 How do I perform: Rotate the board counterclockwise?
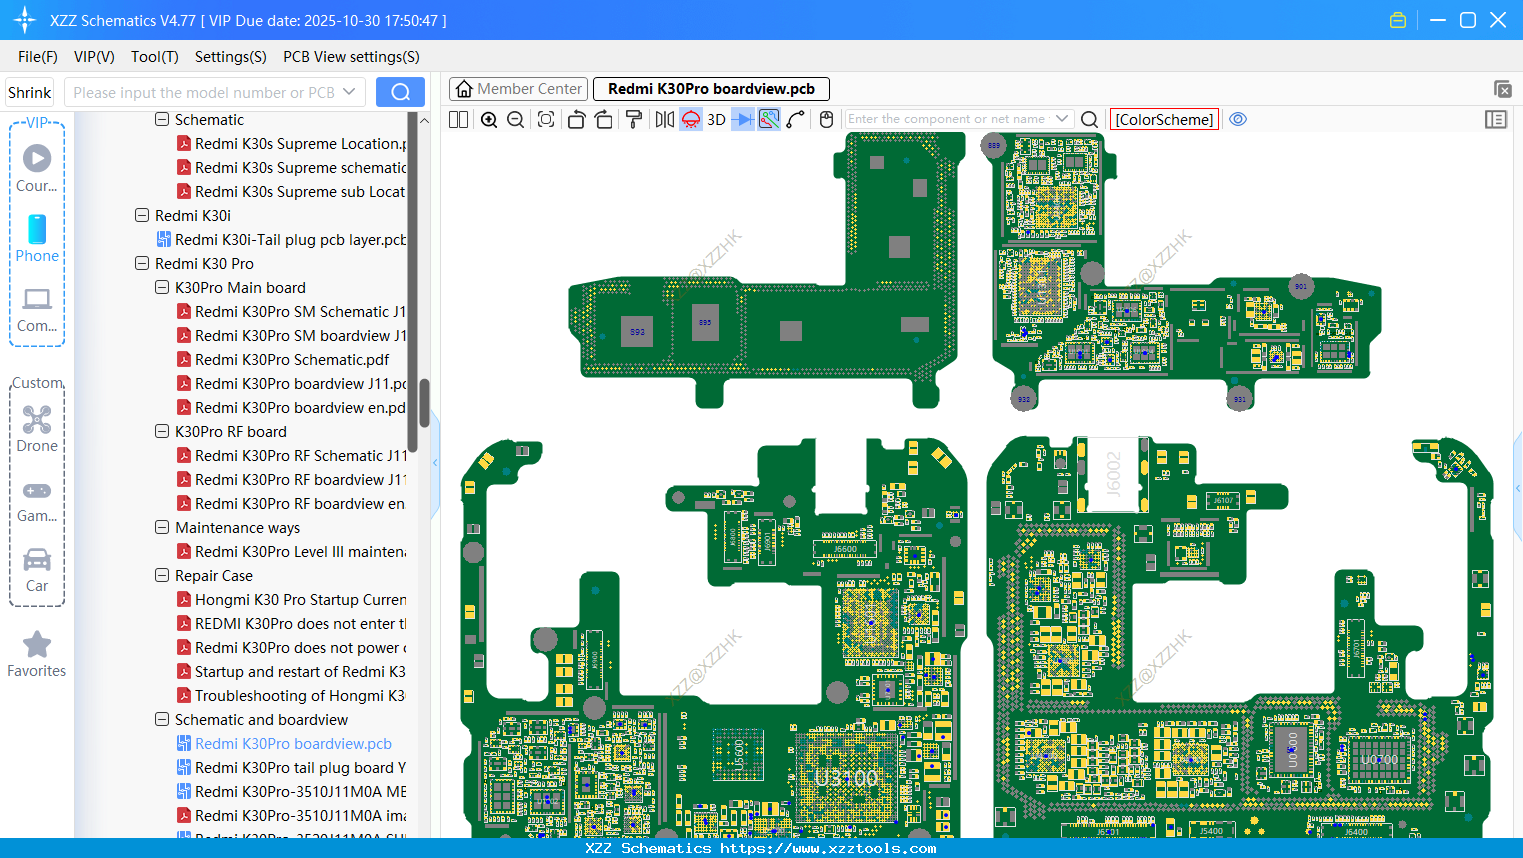[576, 120]
